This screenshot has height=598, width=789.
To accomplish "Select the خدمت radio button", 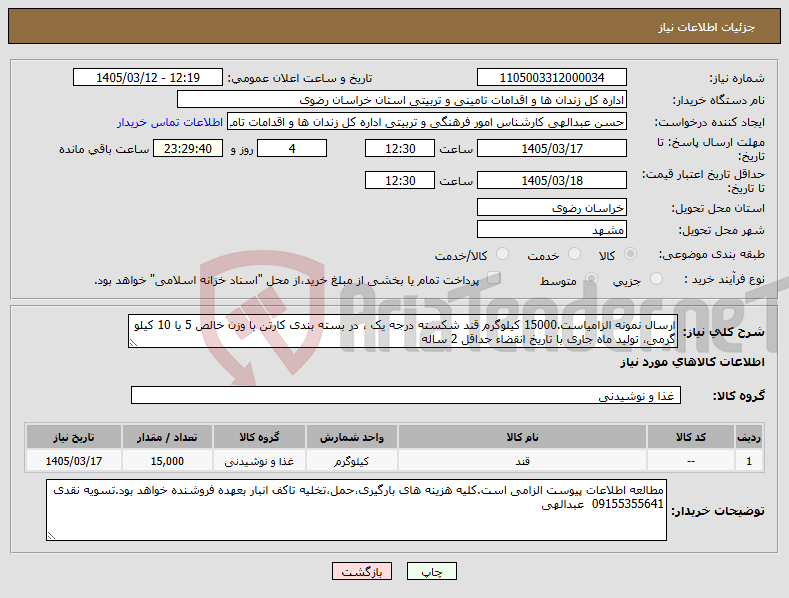I will [x=574, y=254].
